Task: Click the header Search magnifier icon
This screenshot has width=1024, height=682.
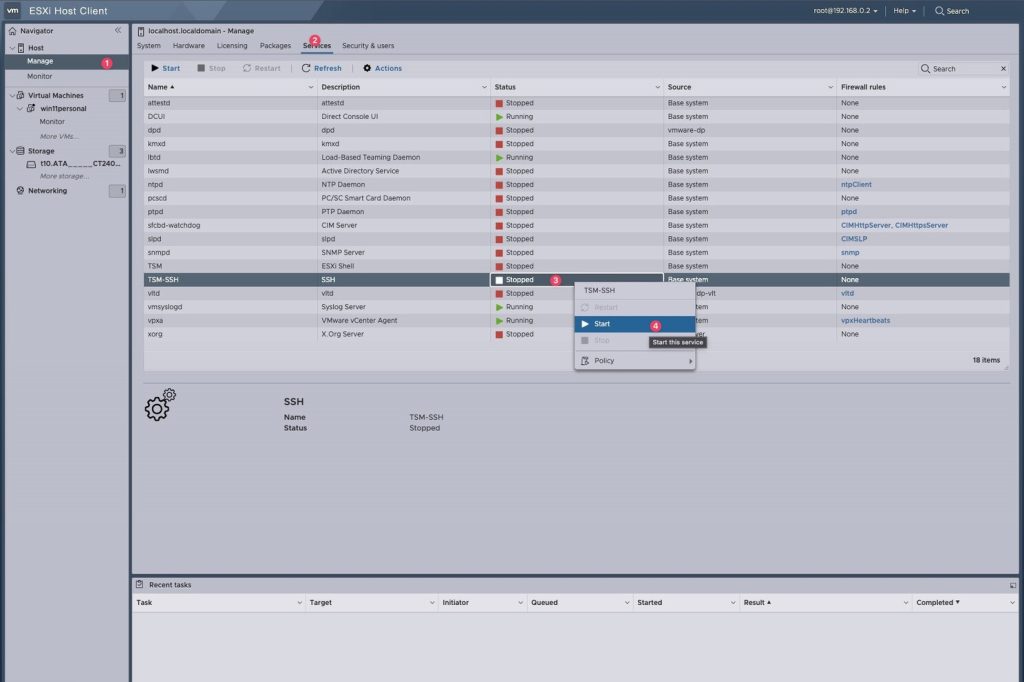Action: (x=939, y=11)
